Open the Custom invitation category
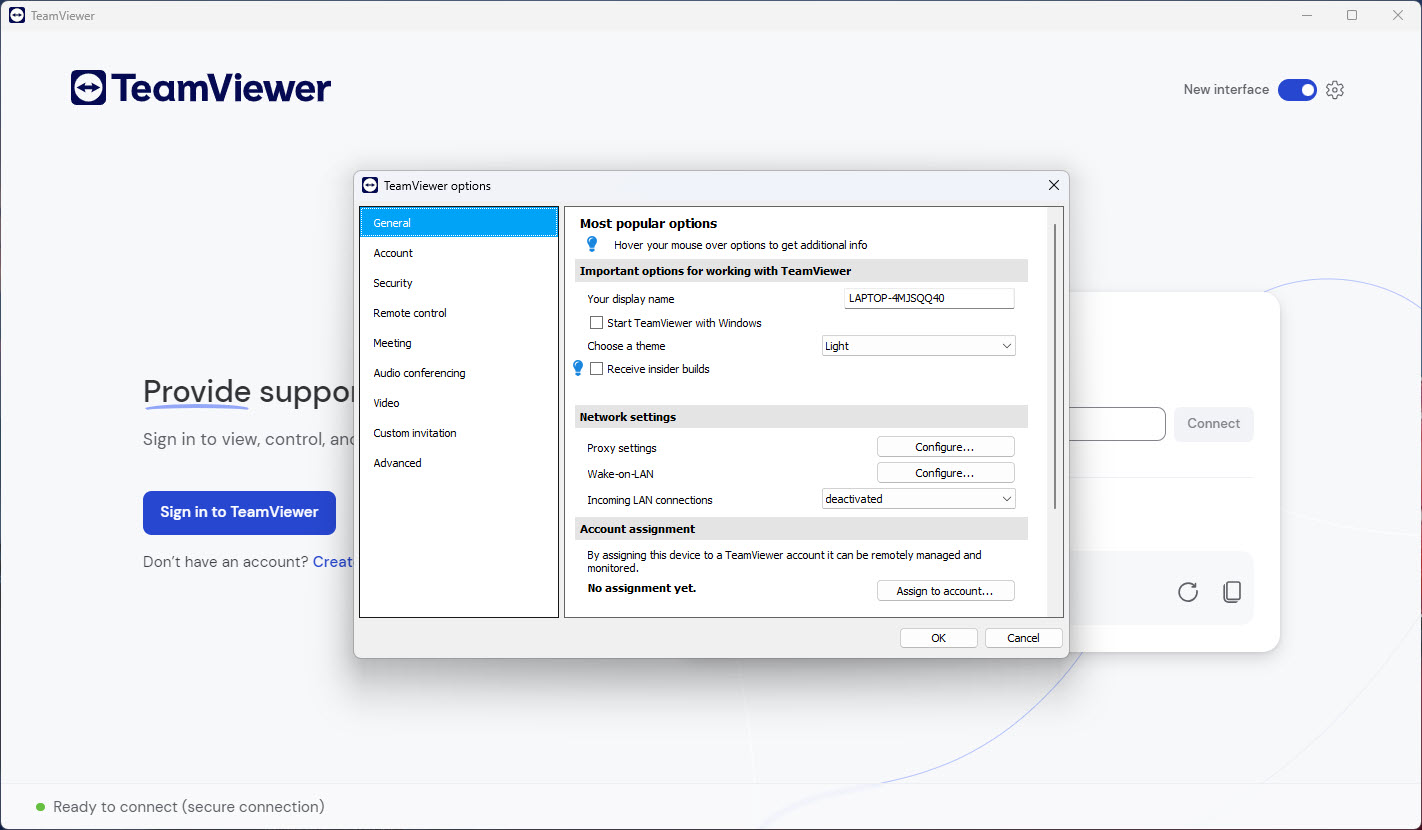The width and height of the screenshot is (1422, 830). coord(459,433)
